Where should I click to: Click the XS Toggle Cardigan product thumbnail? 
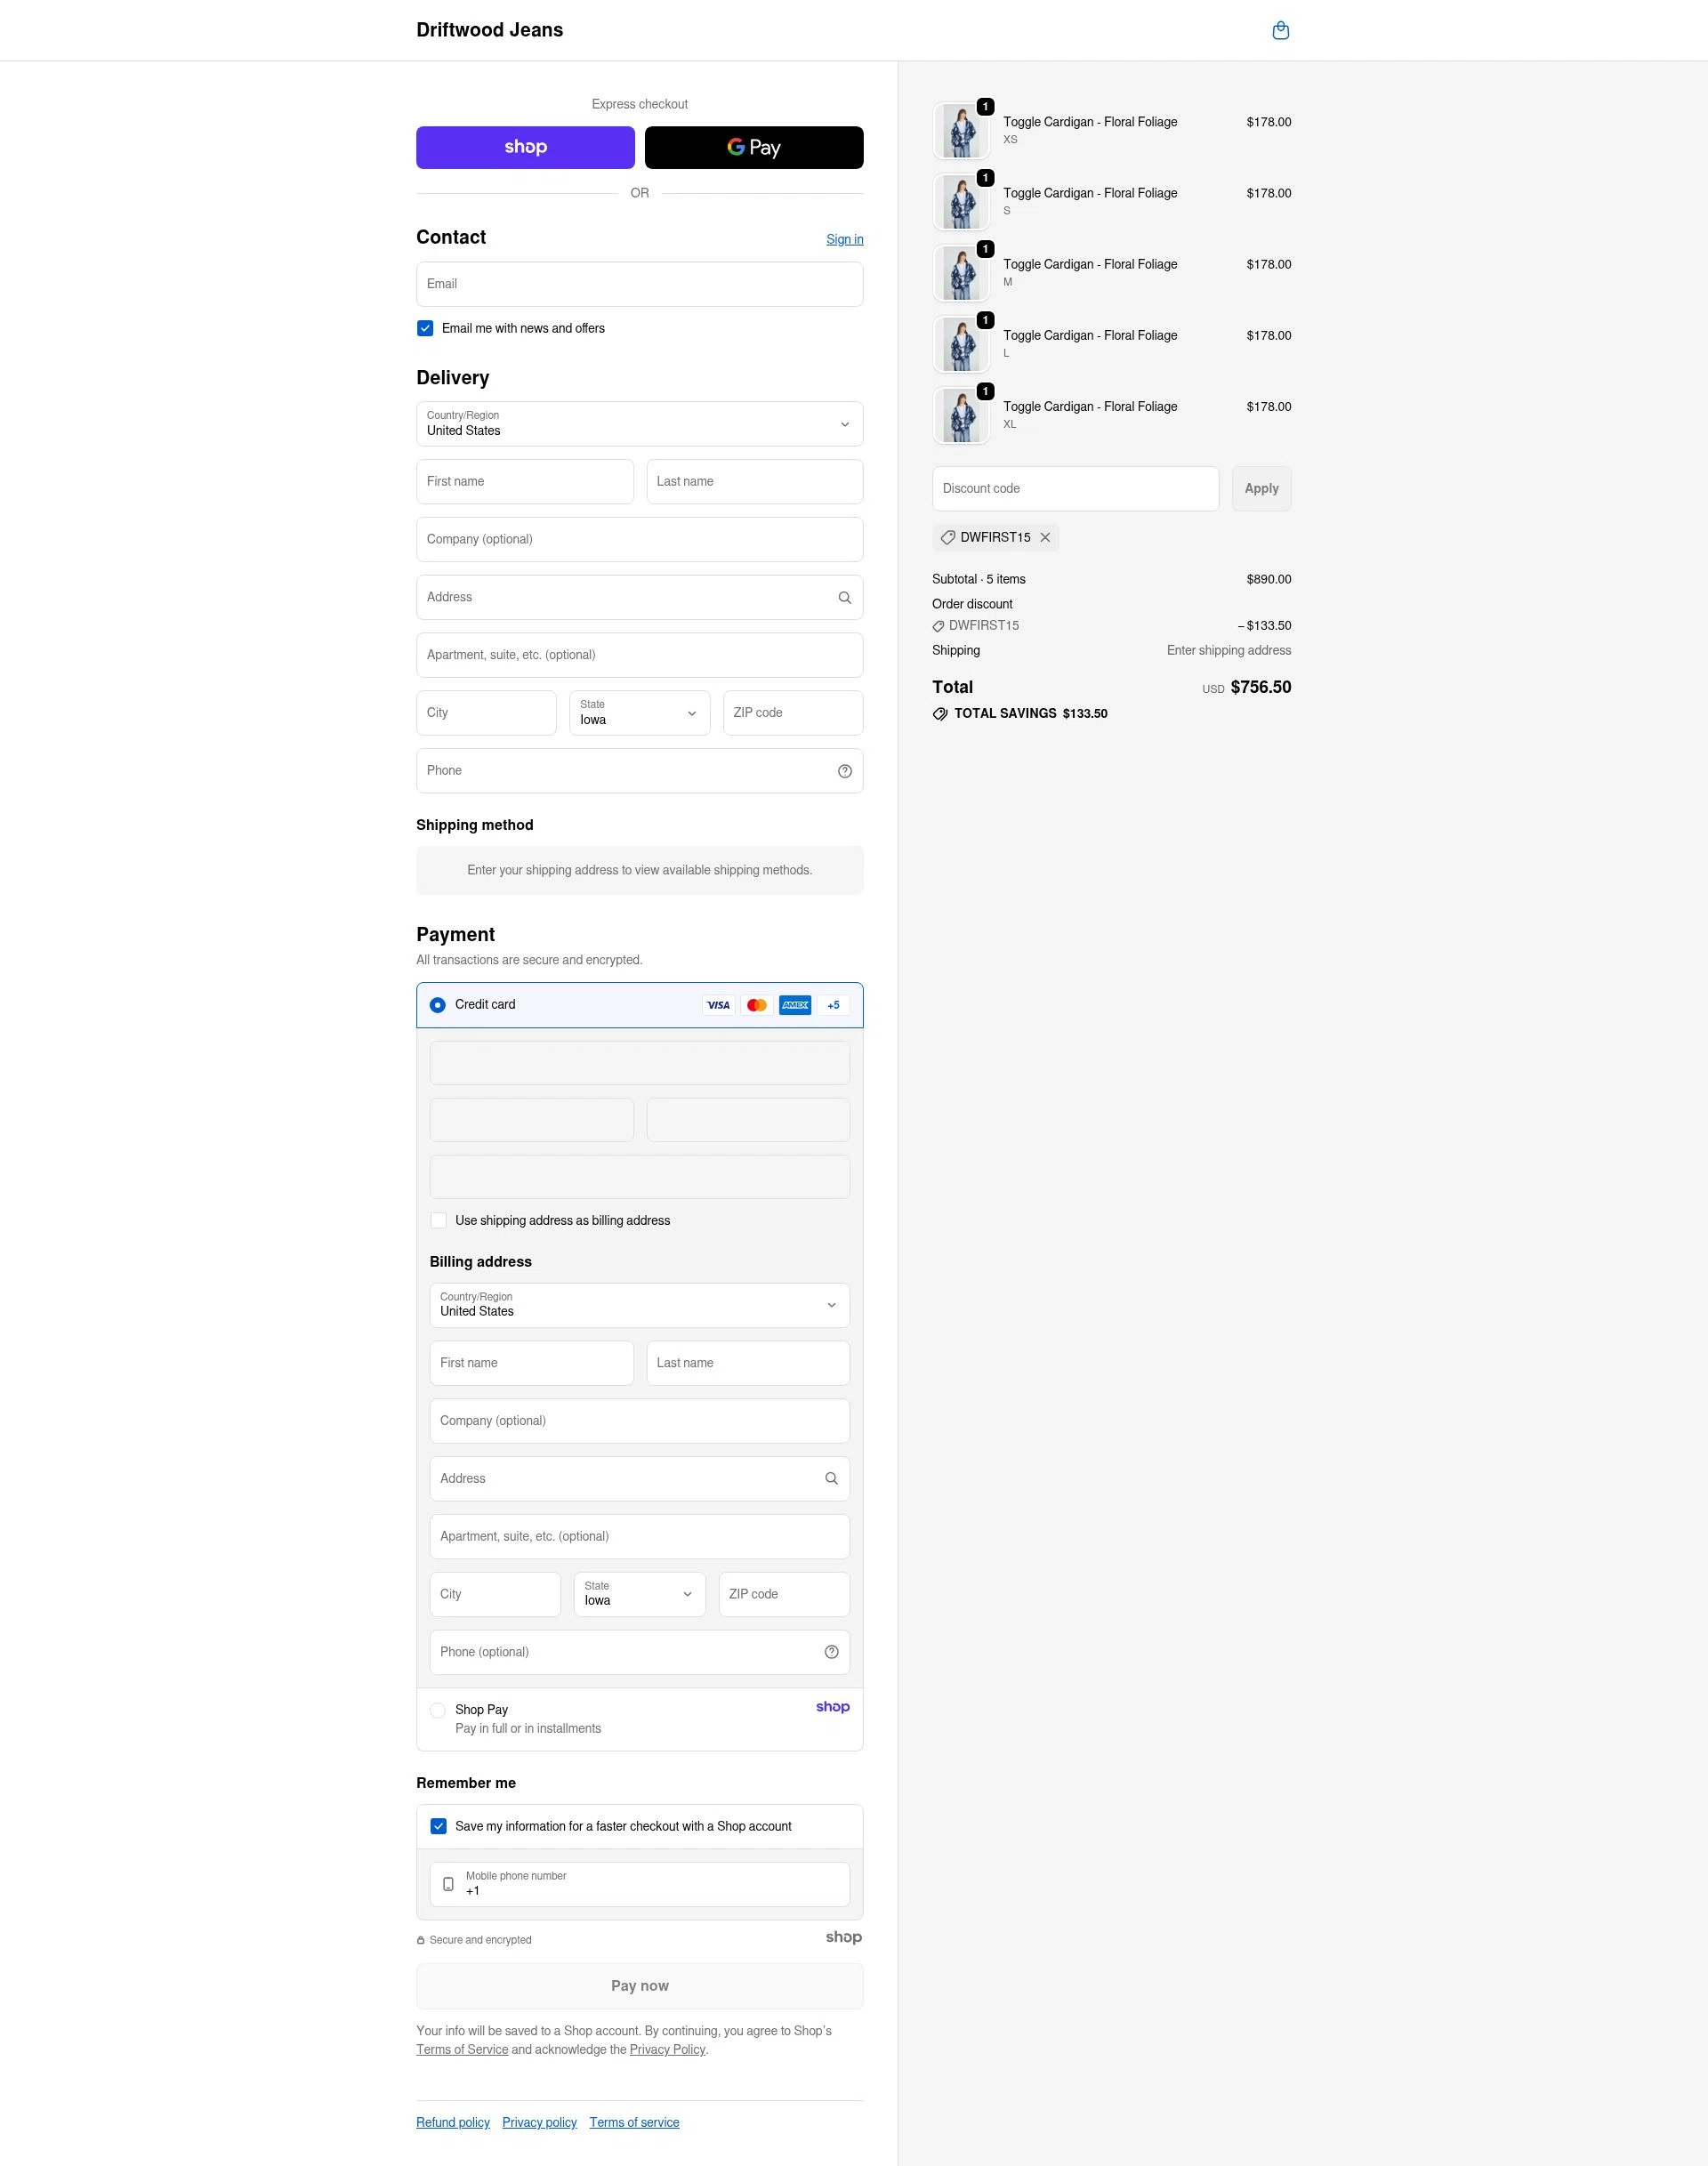[960, 129]
